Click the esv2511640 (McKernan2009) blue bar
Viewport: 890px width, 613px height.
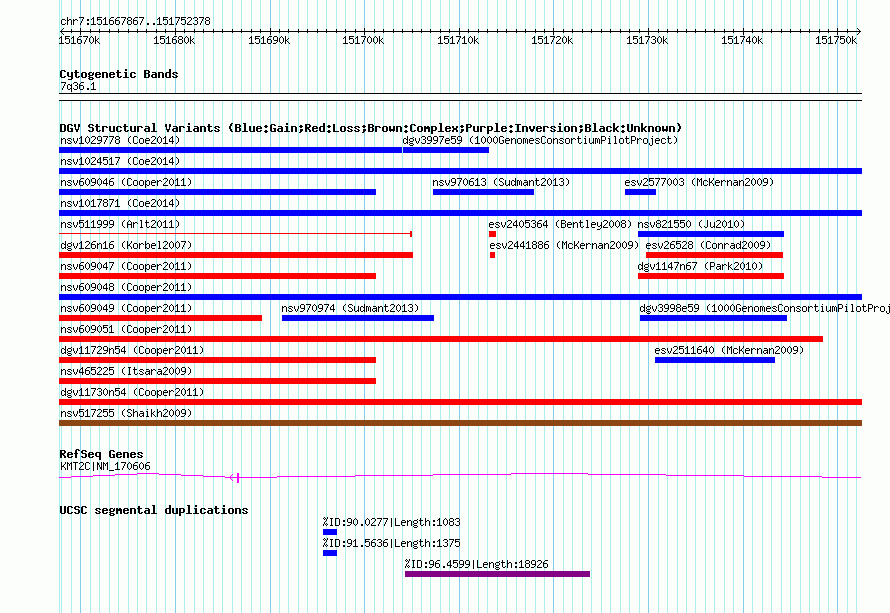click(x=715, y=360)
